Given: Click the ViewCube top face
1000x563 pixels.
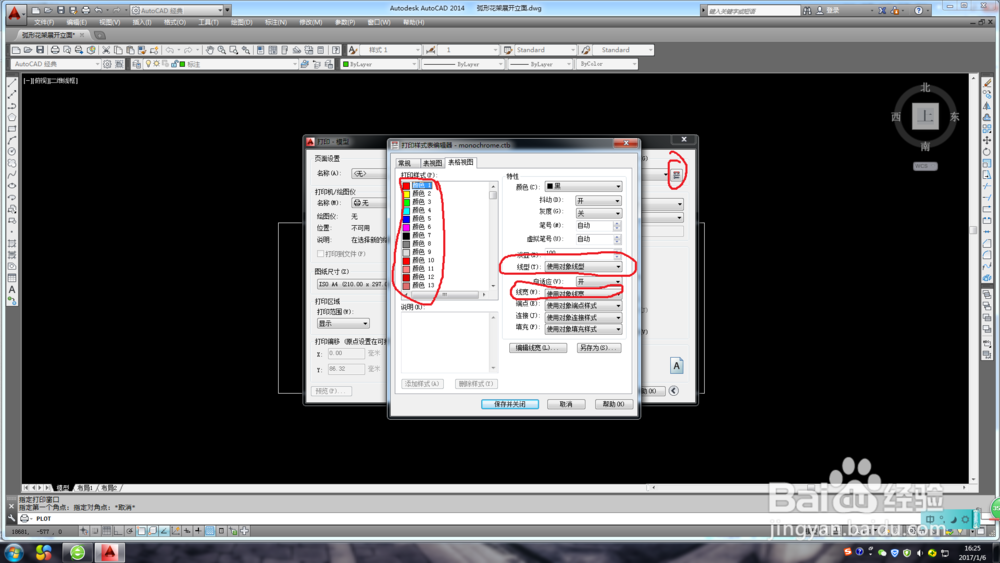Looking at the screenshot, I should click(x=925, y=117).
